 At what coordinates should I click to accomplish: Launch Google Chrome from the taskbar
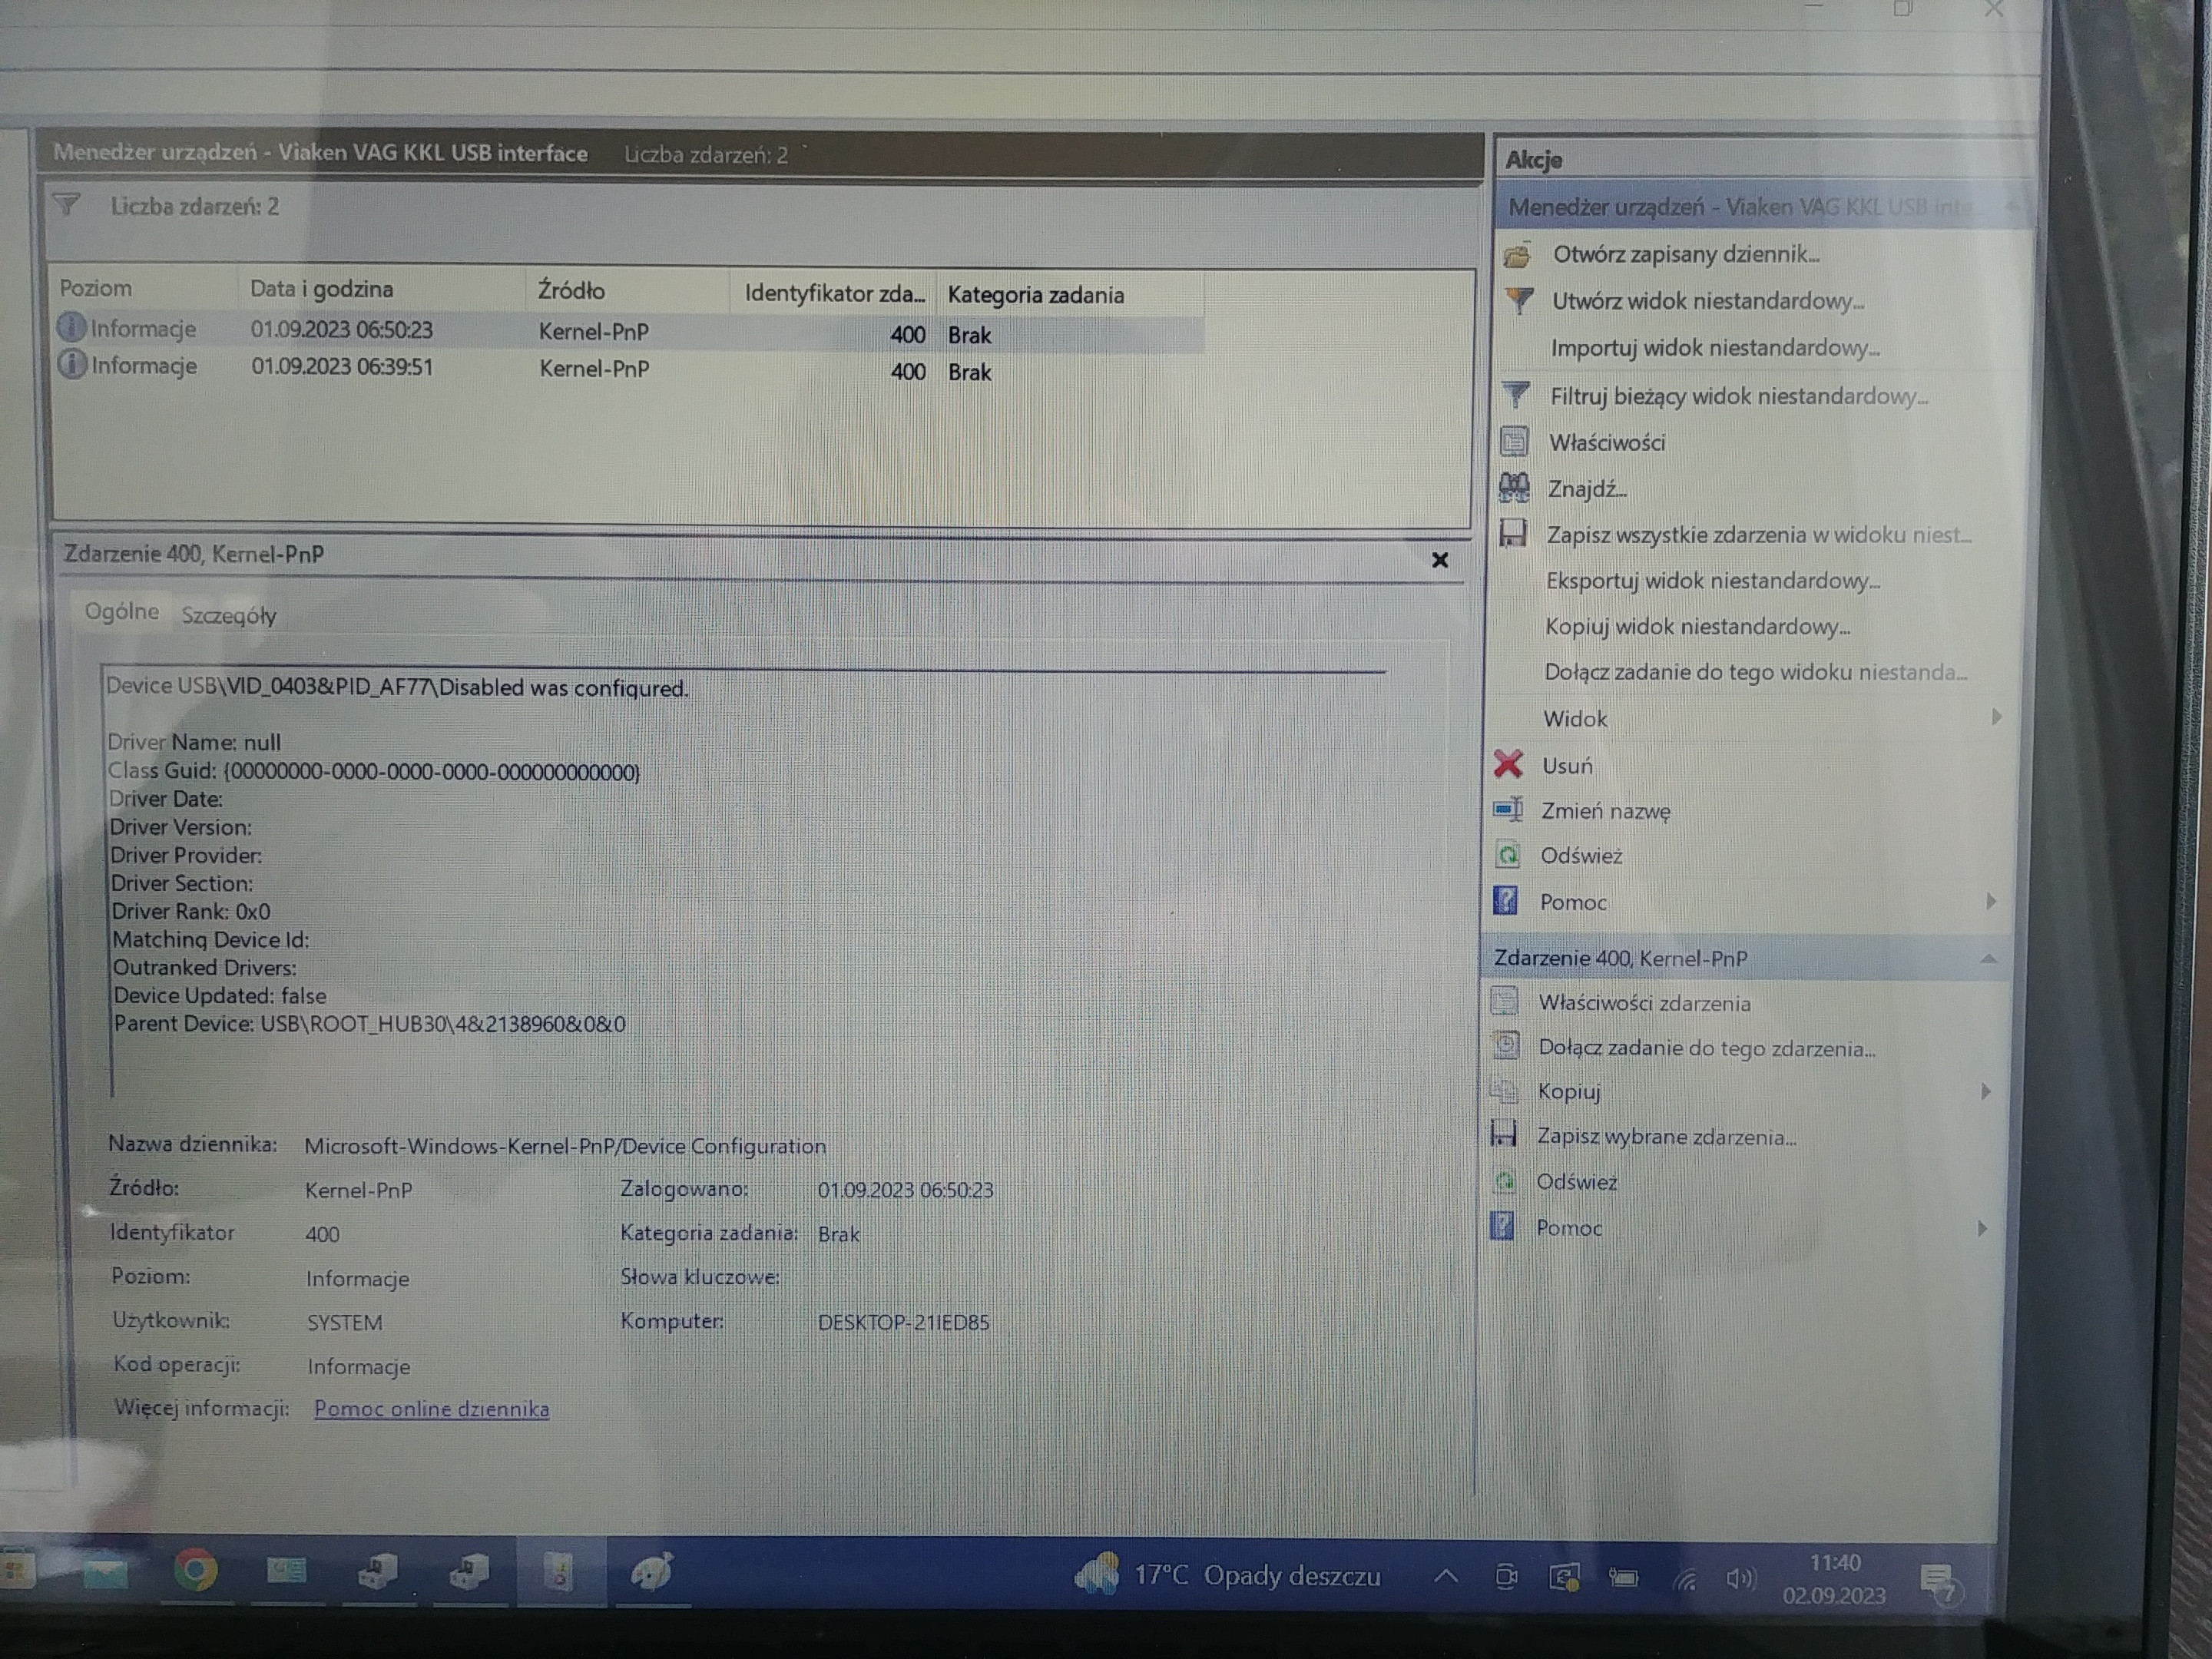(196, 1571)
